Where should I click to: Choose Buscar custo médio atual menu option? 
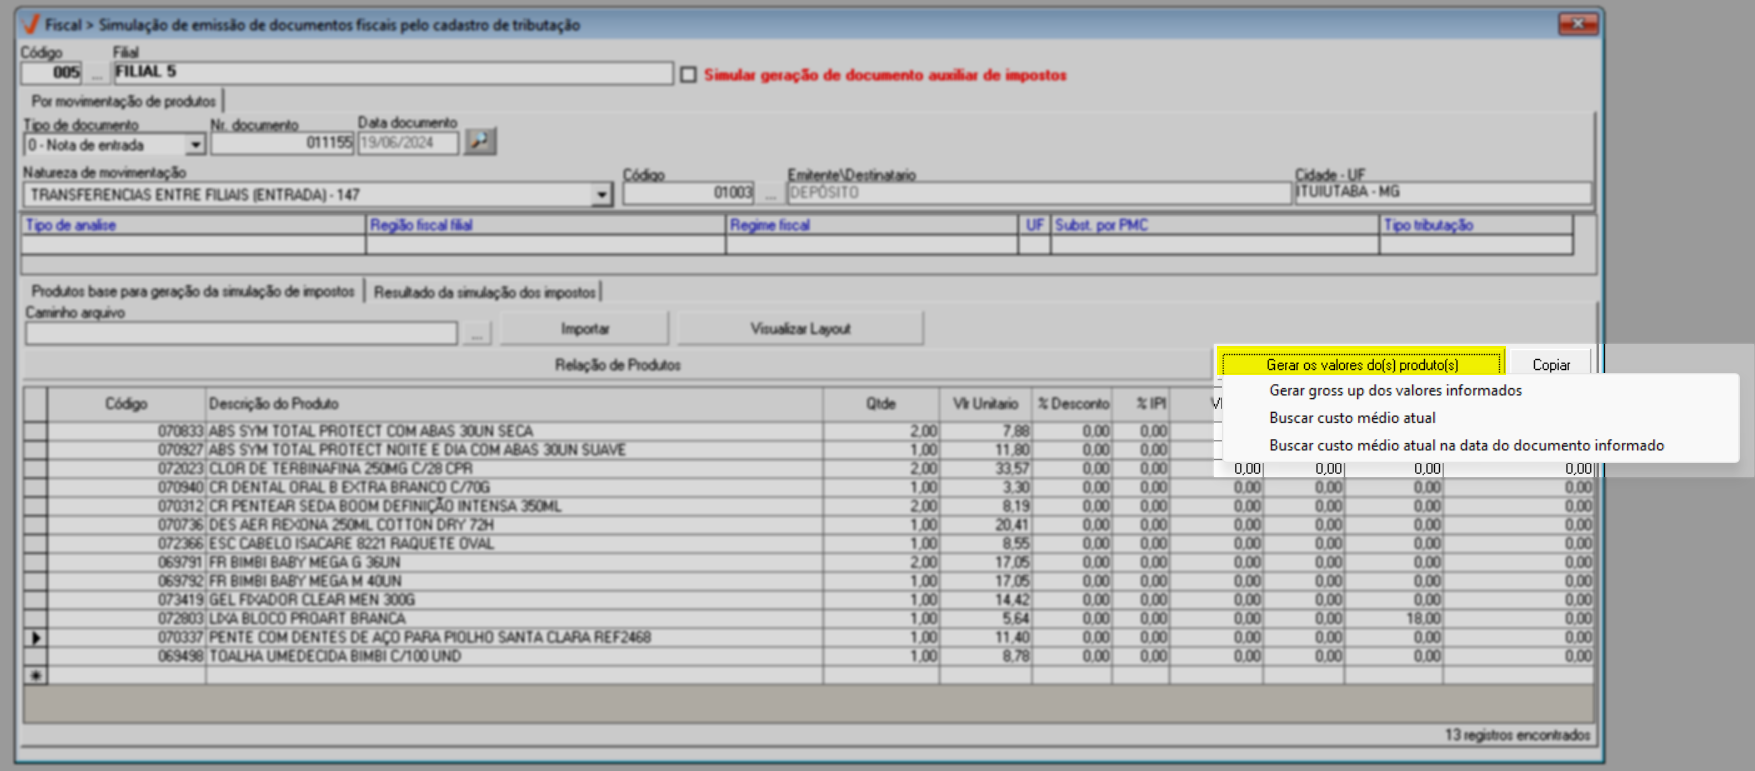(x=1352, y=418)
